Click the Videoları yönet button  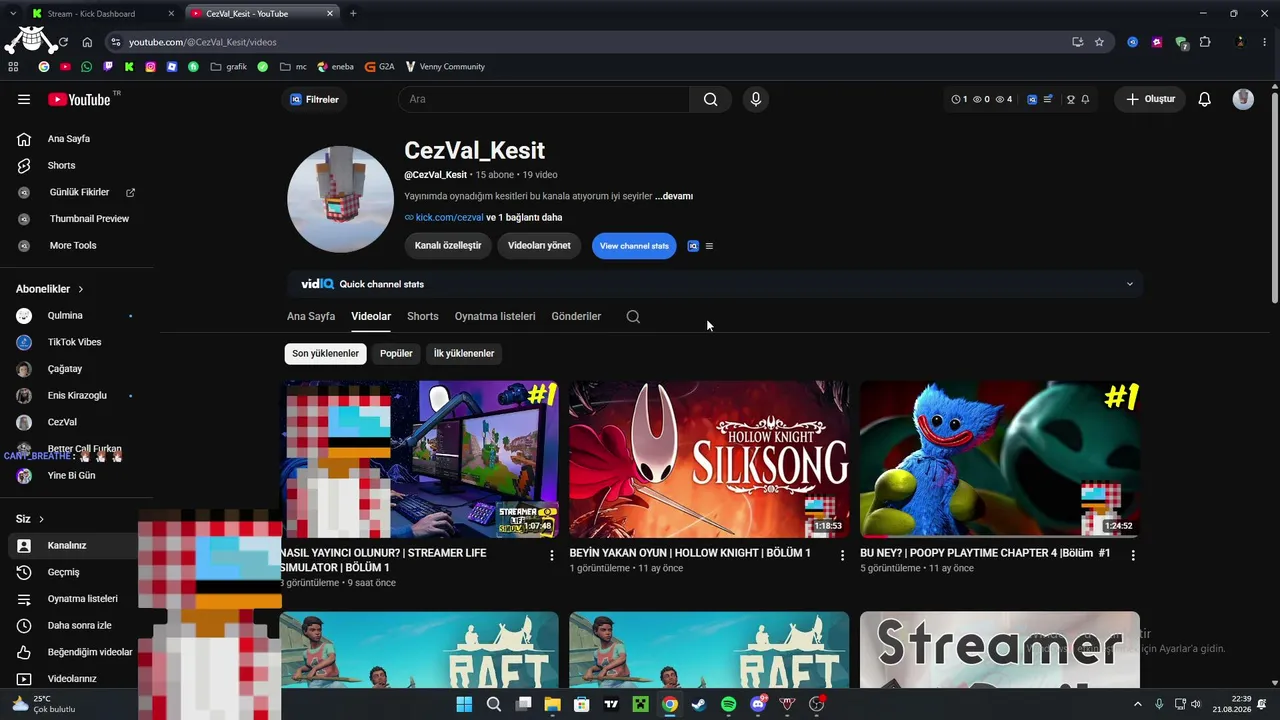tap(539, 246)
